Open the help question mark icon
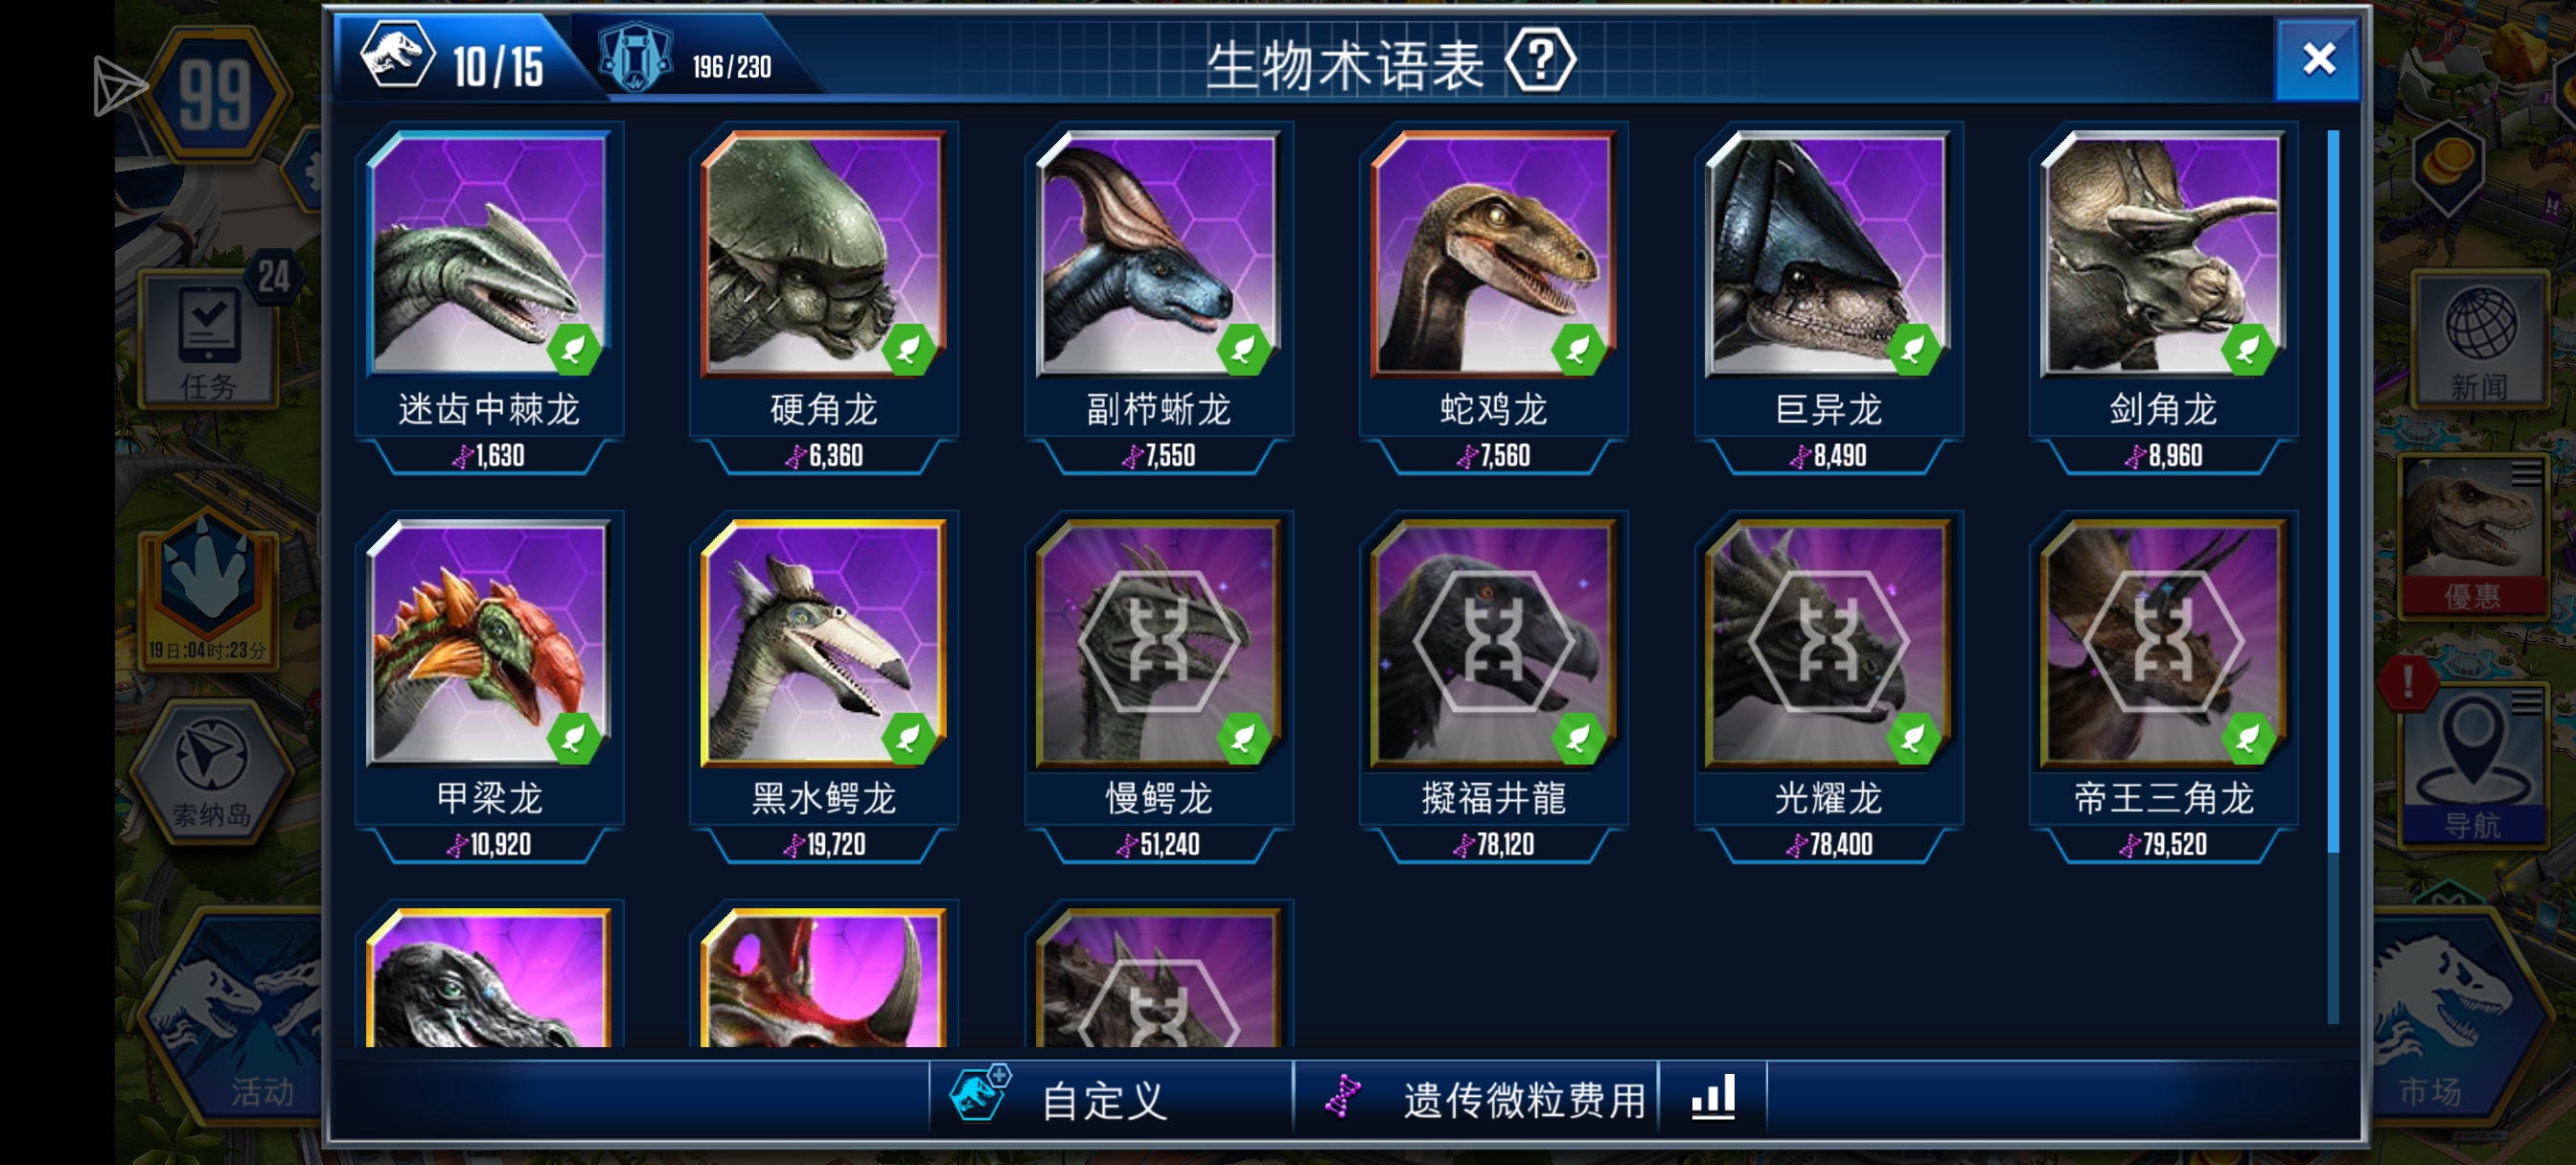This screenshot has height=1165, width=2576. pyautogui.click(x=1540, y=62)
